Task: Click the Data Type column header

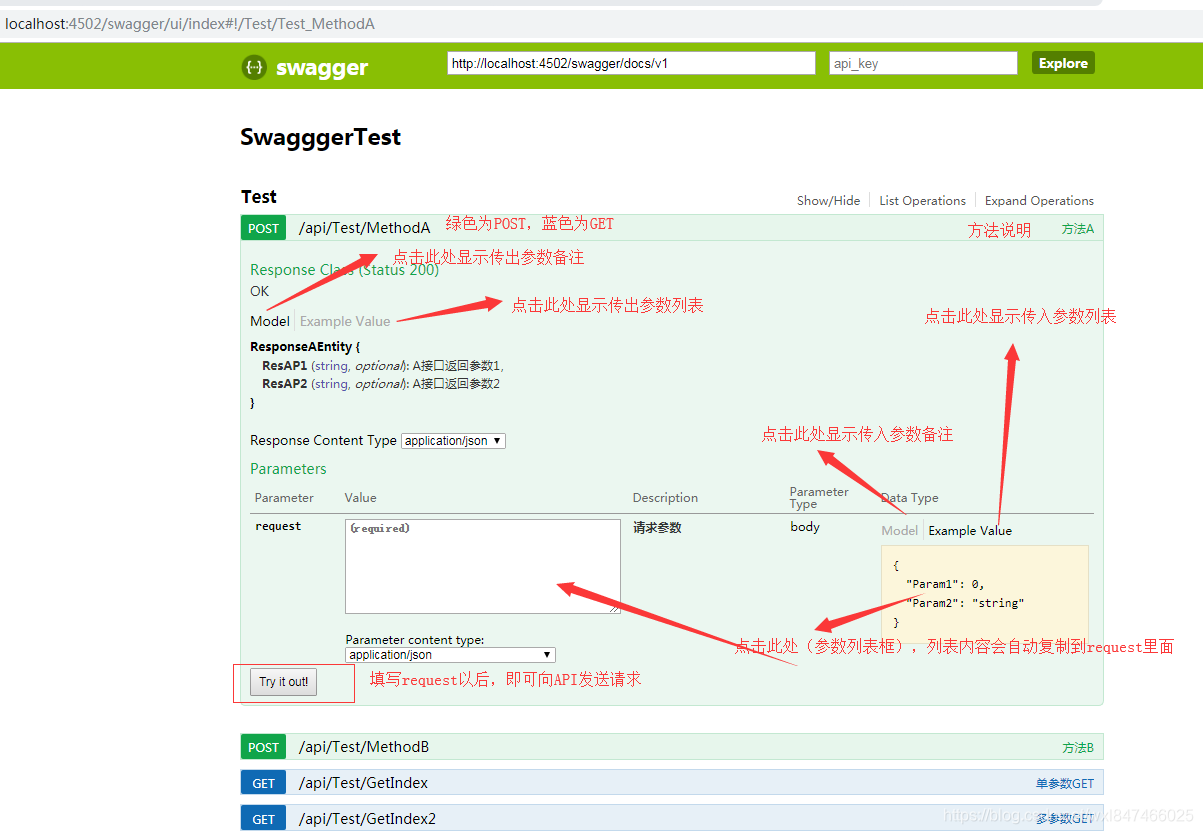Action: point(910,498)
